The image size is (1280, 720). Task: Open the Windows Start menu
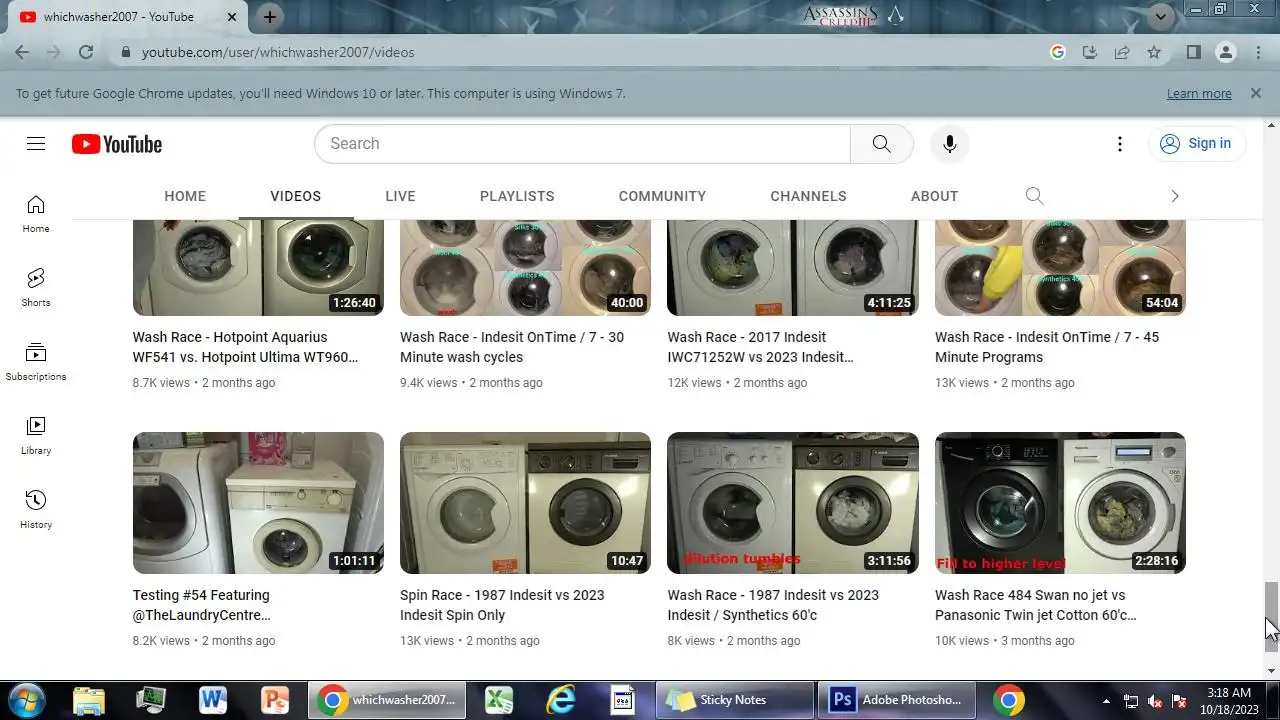coord(27,700)
